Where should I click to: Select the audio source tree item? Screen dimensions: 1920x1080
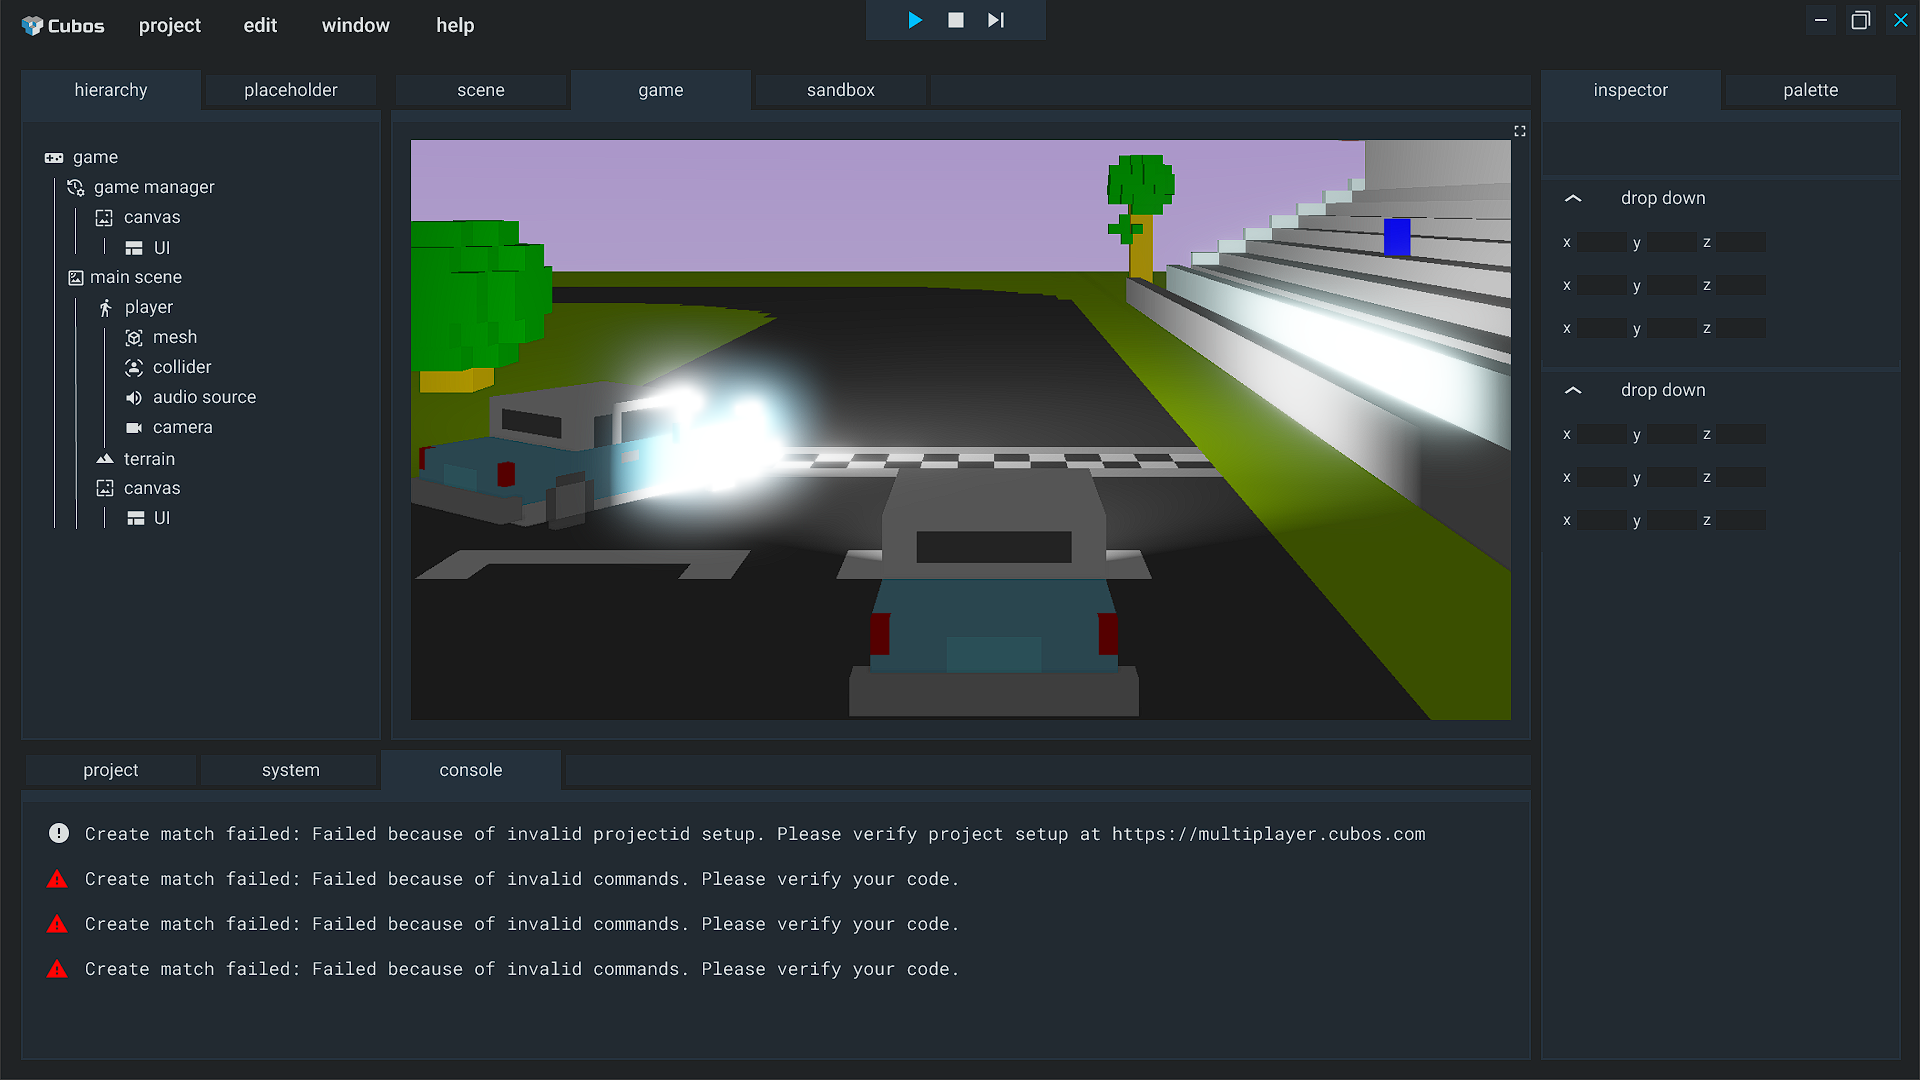[x=204, y=397]
